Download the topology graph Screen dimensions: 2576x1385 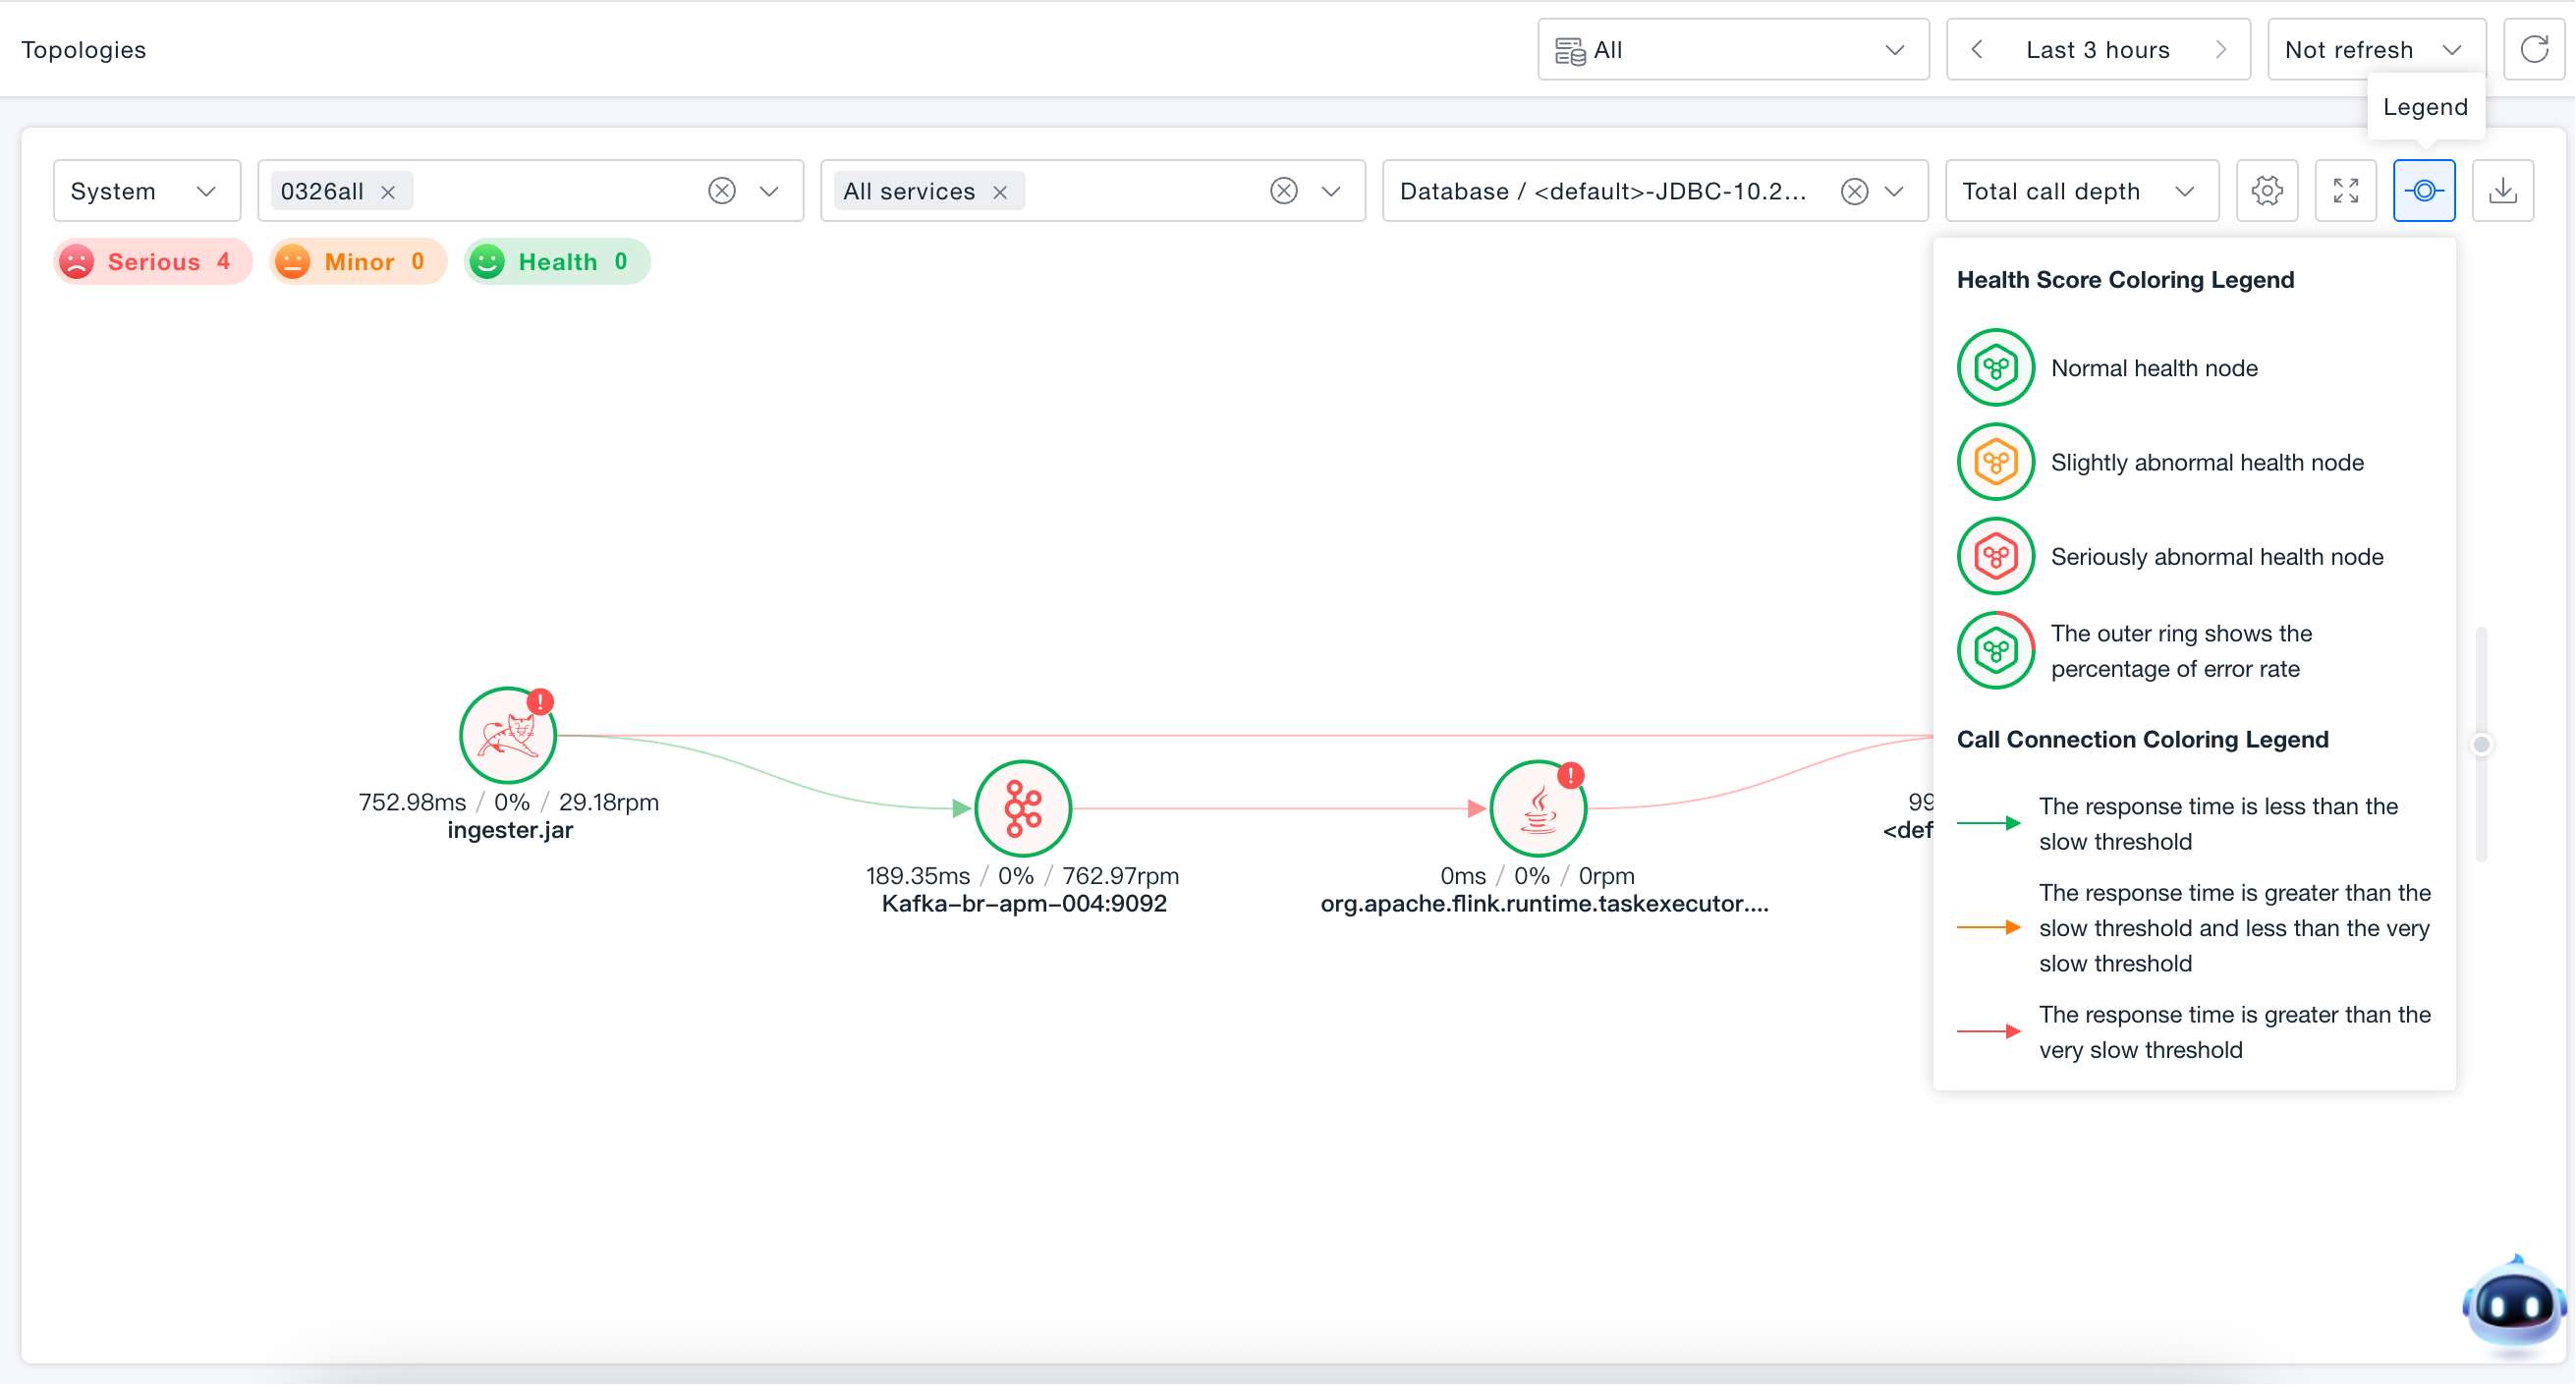pos(2503,191)
